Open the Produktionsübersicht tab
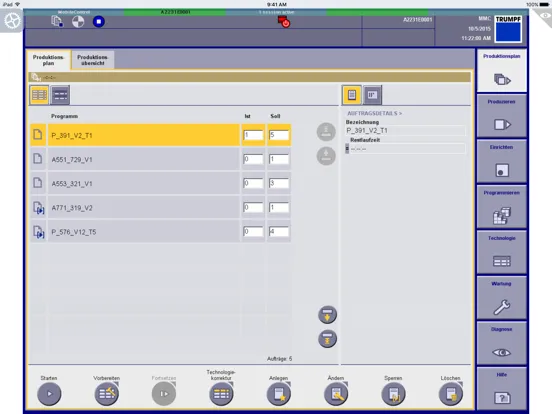Screen dimensions: 552x414 (x=93, y=60)
